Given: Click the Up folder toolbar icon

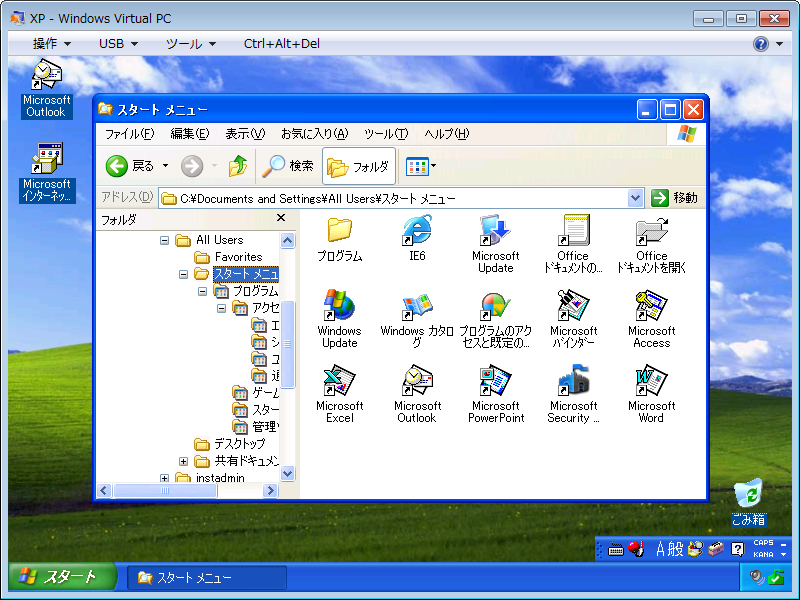Looking at the screenshot, I should (x=238, y=166).
